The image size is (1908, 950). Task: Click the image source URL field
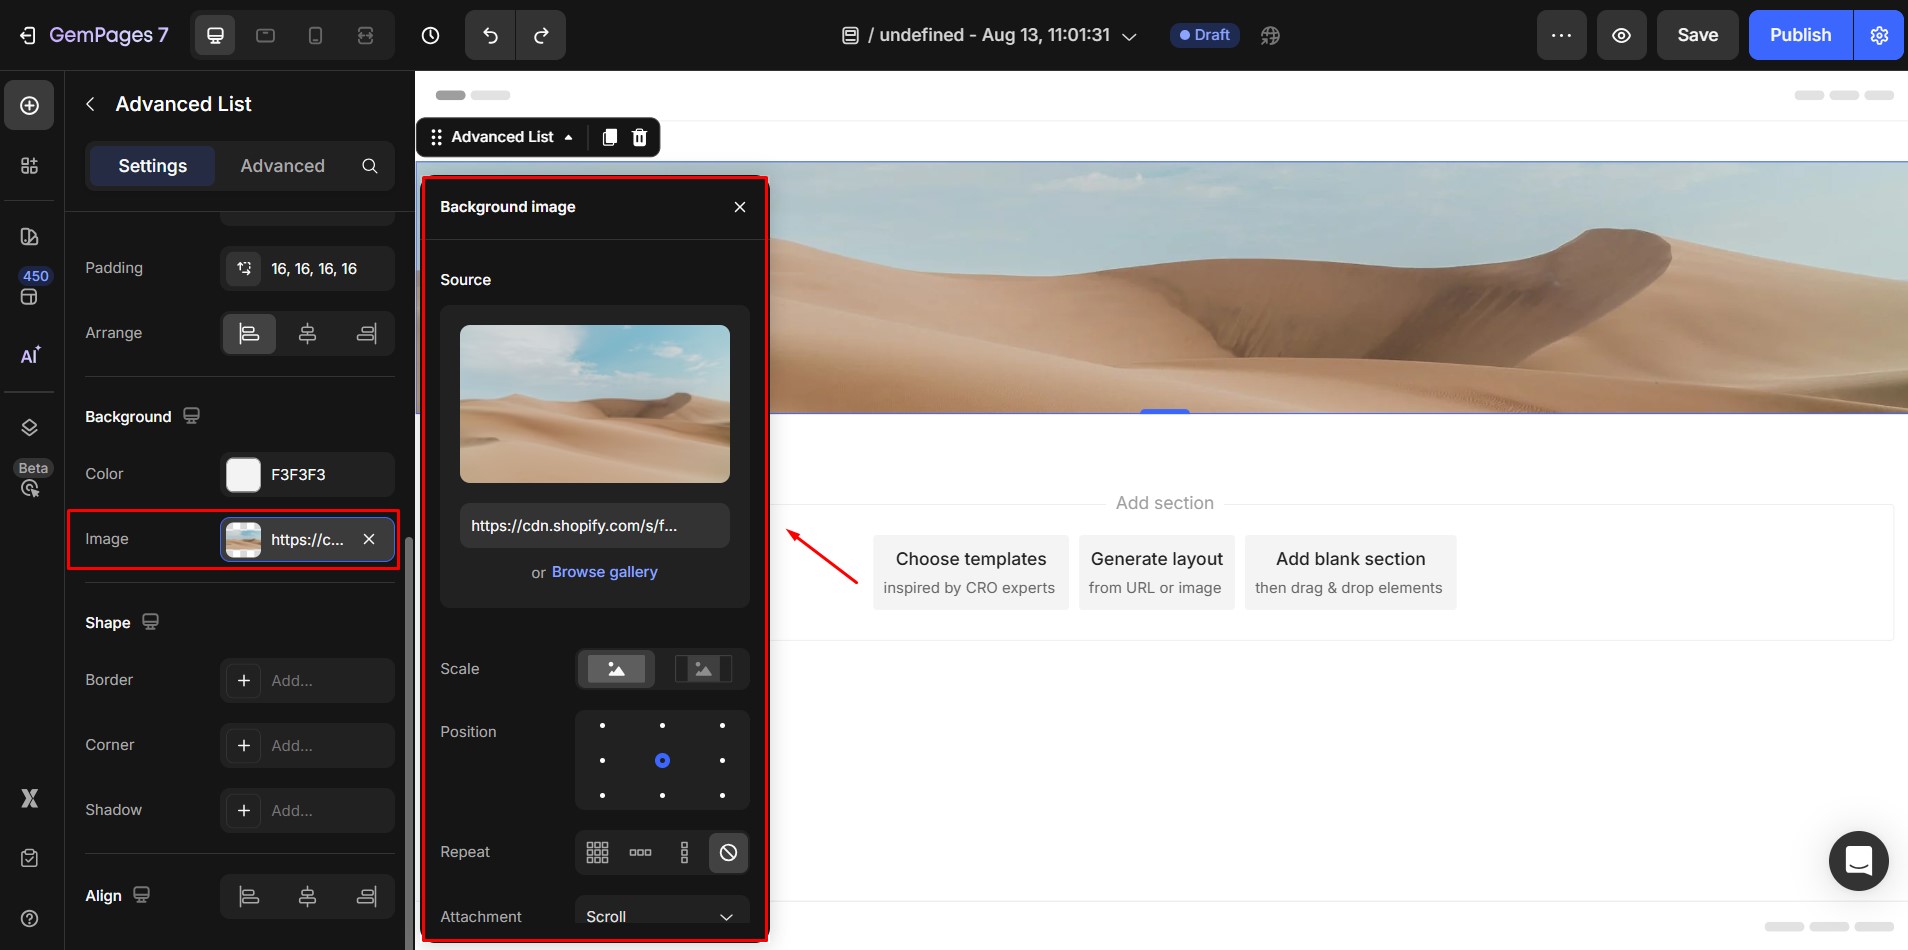[594, 526]
